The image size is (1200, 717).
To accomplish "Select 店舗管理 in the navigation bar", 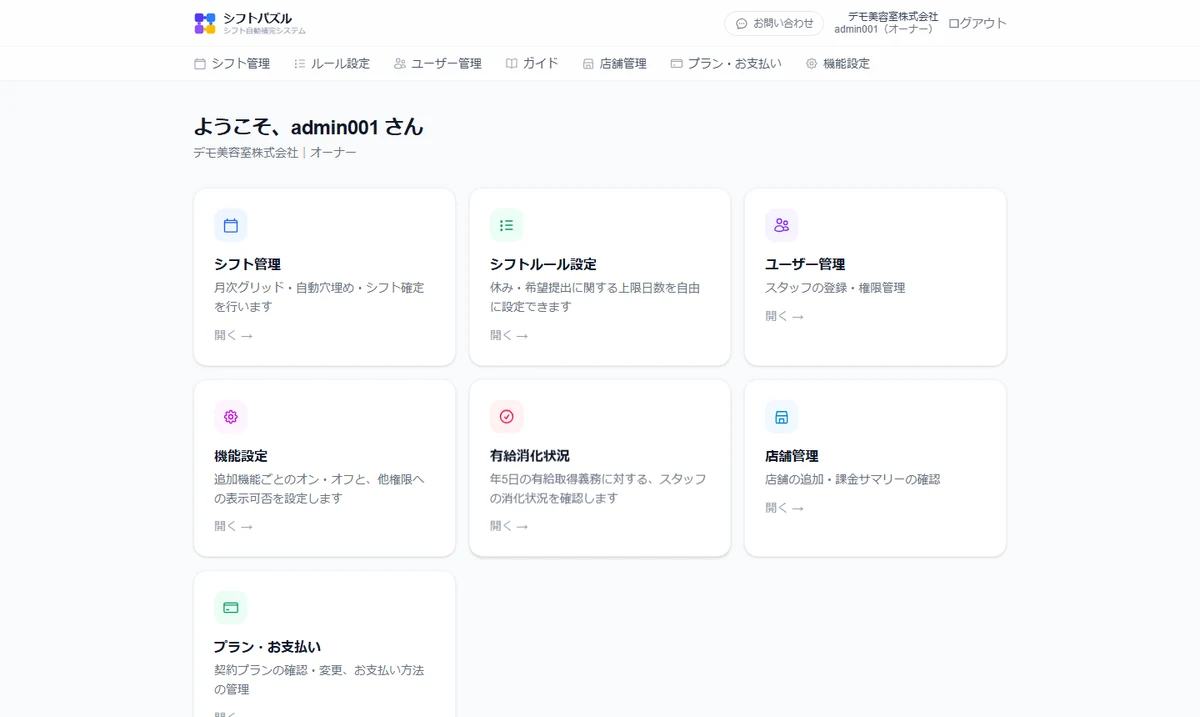I will coord(614,63).
